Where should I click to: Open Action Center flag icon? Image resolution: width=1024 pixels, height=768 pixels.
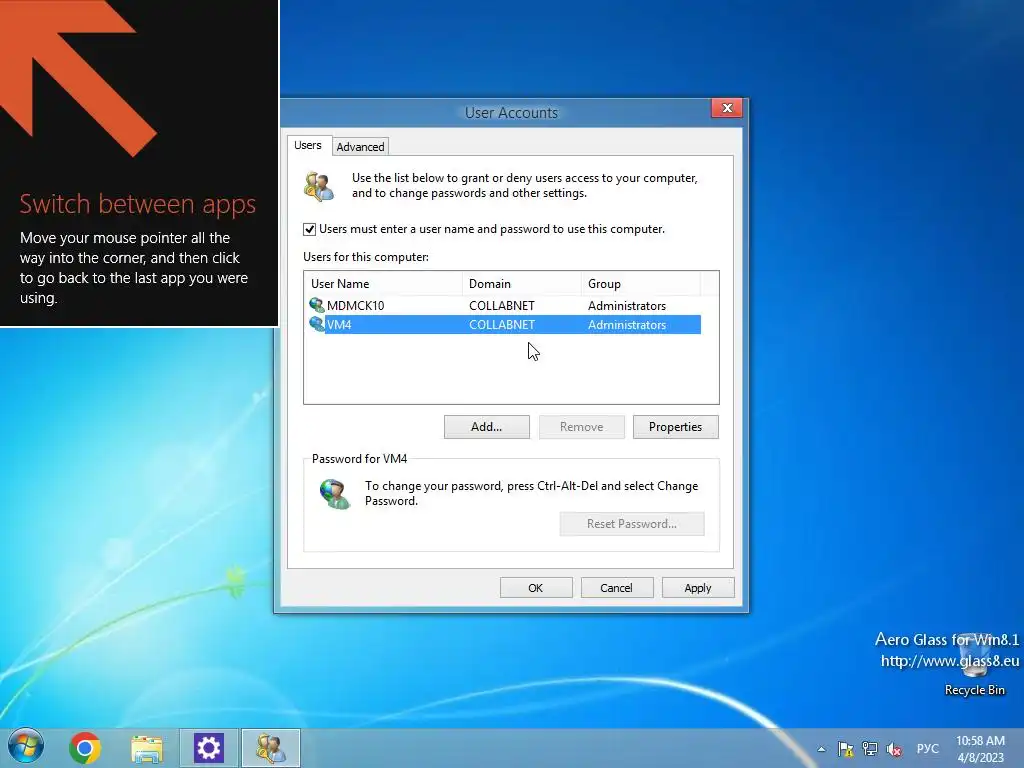coord(846,749)
